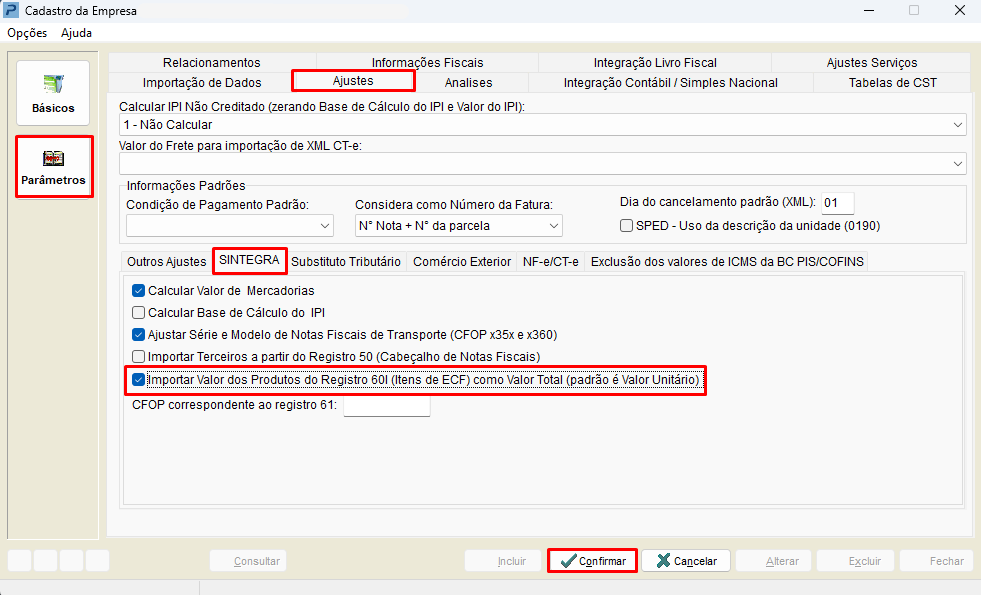The height and width of the screenshot is (595, 981).
Task: Open the Tabelas de CST tab
Action: (x=892, y=83)
